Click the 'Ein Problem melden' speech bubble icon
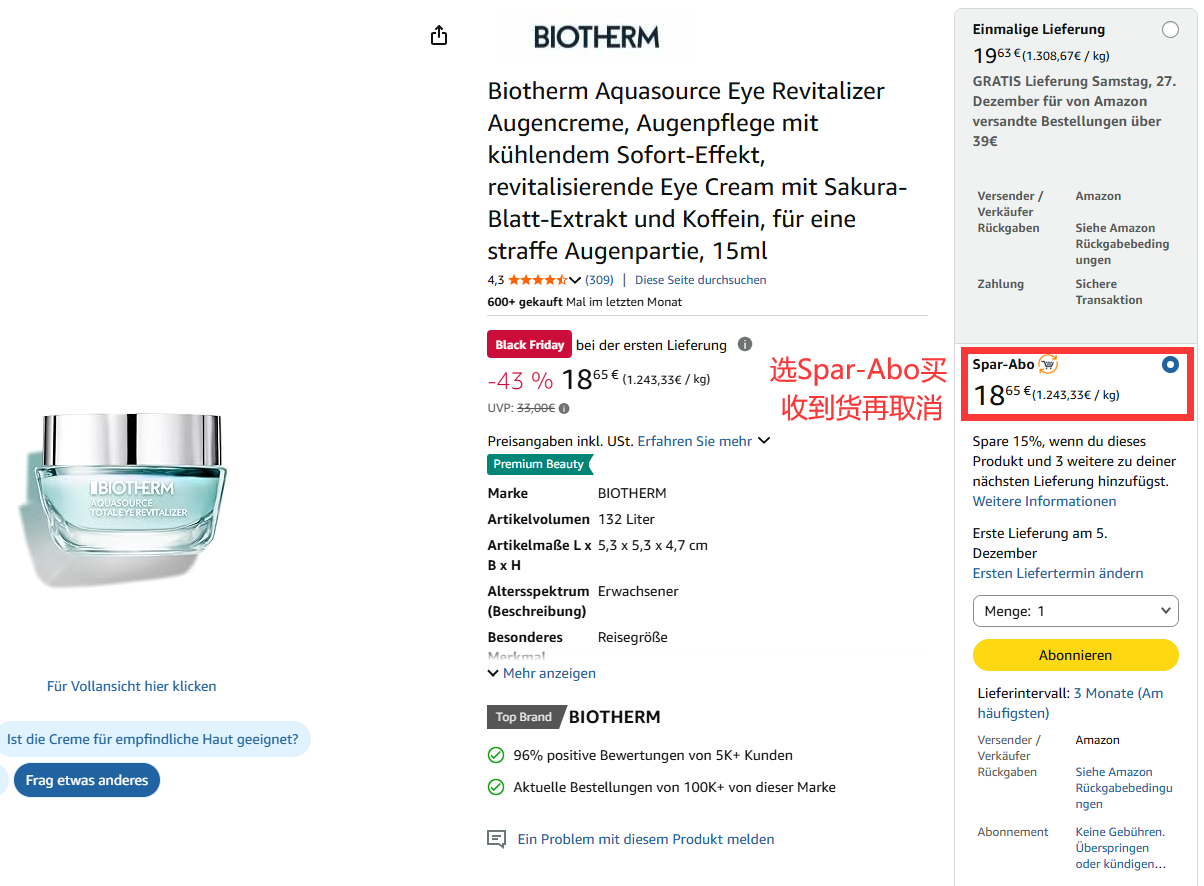1204x886 pixels. [x=496, y=839]
